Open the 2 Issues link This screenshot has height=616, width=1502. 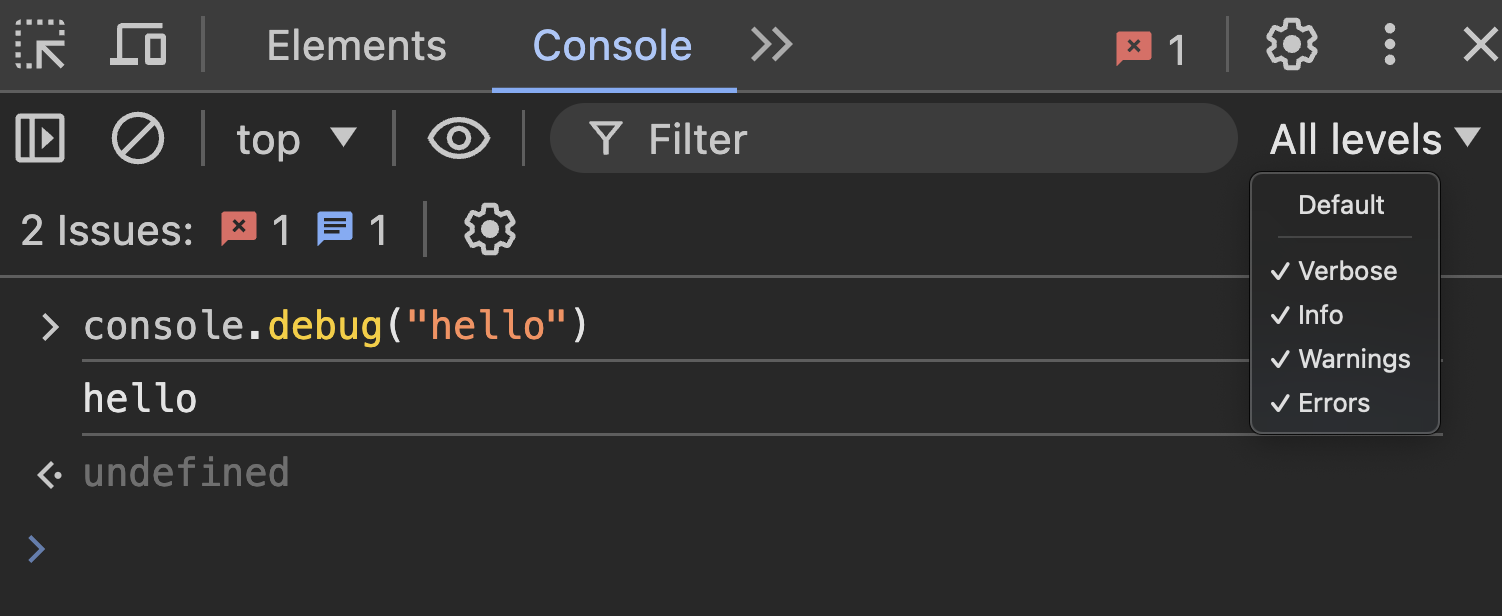[x=107, y=231]
